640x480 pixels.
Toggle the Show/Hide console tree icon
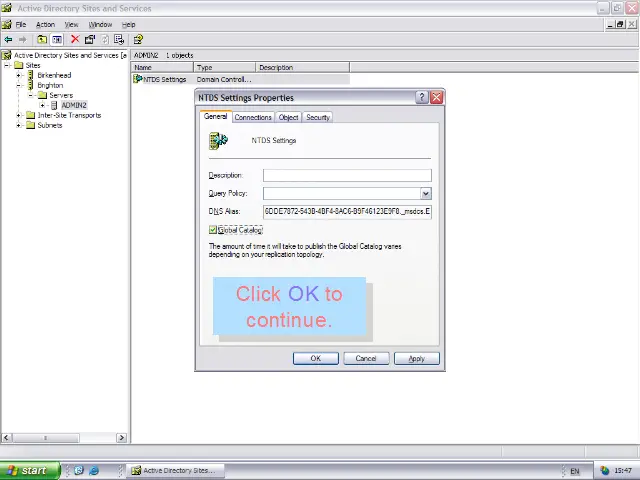click(x=57, y=40)
